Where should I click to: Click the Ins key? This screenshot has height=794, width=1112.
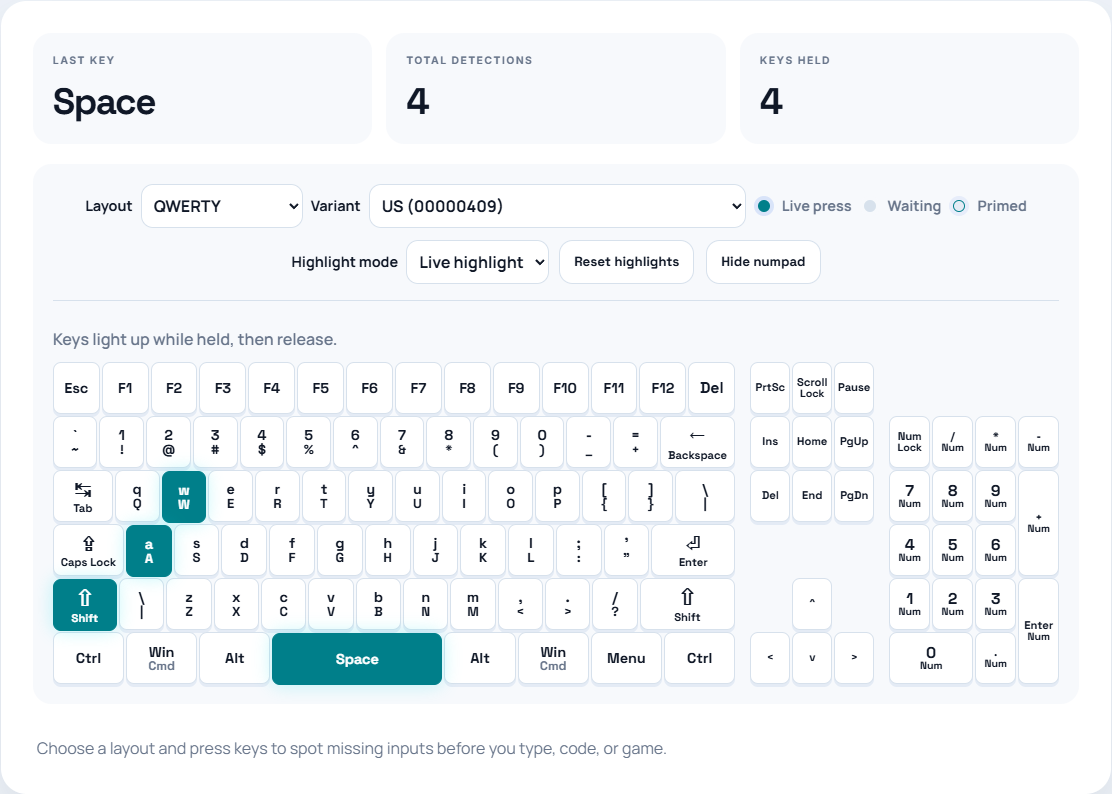coord(770,442)
